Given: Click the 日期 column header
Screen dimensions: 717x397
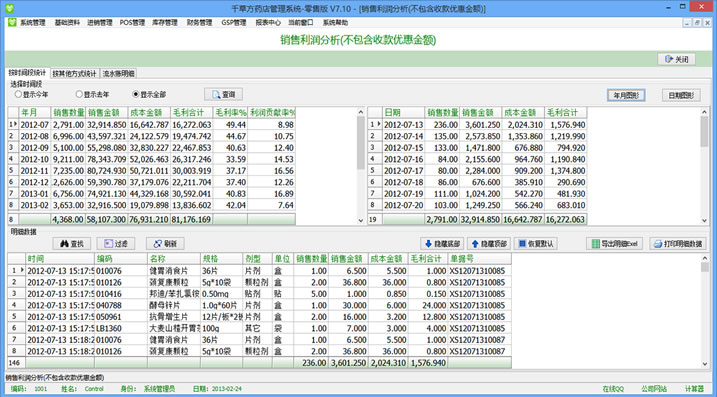Looking at the screenshot, I should [x=403, y=113].
